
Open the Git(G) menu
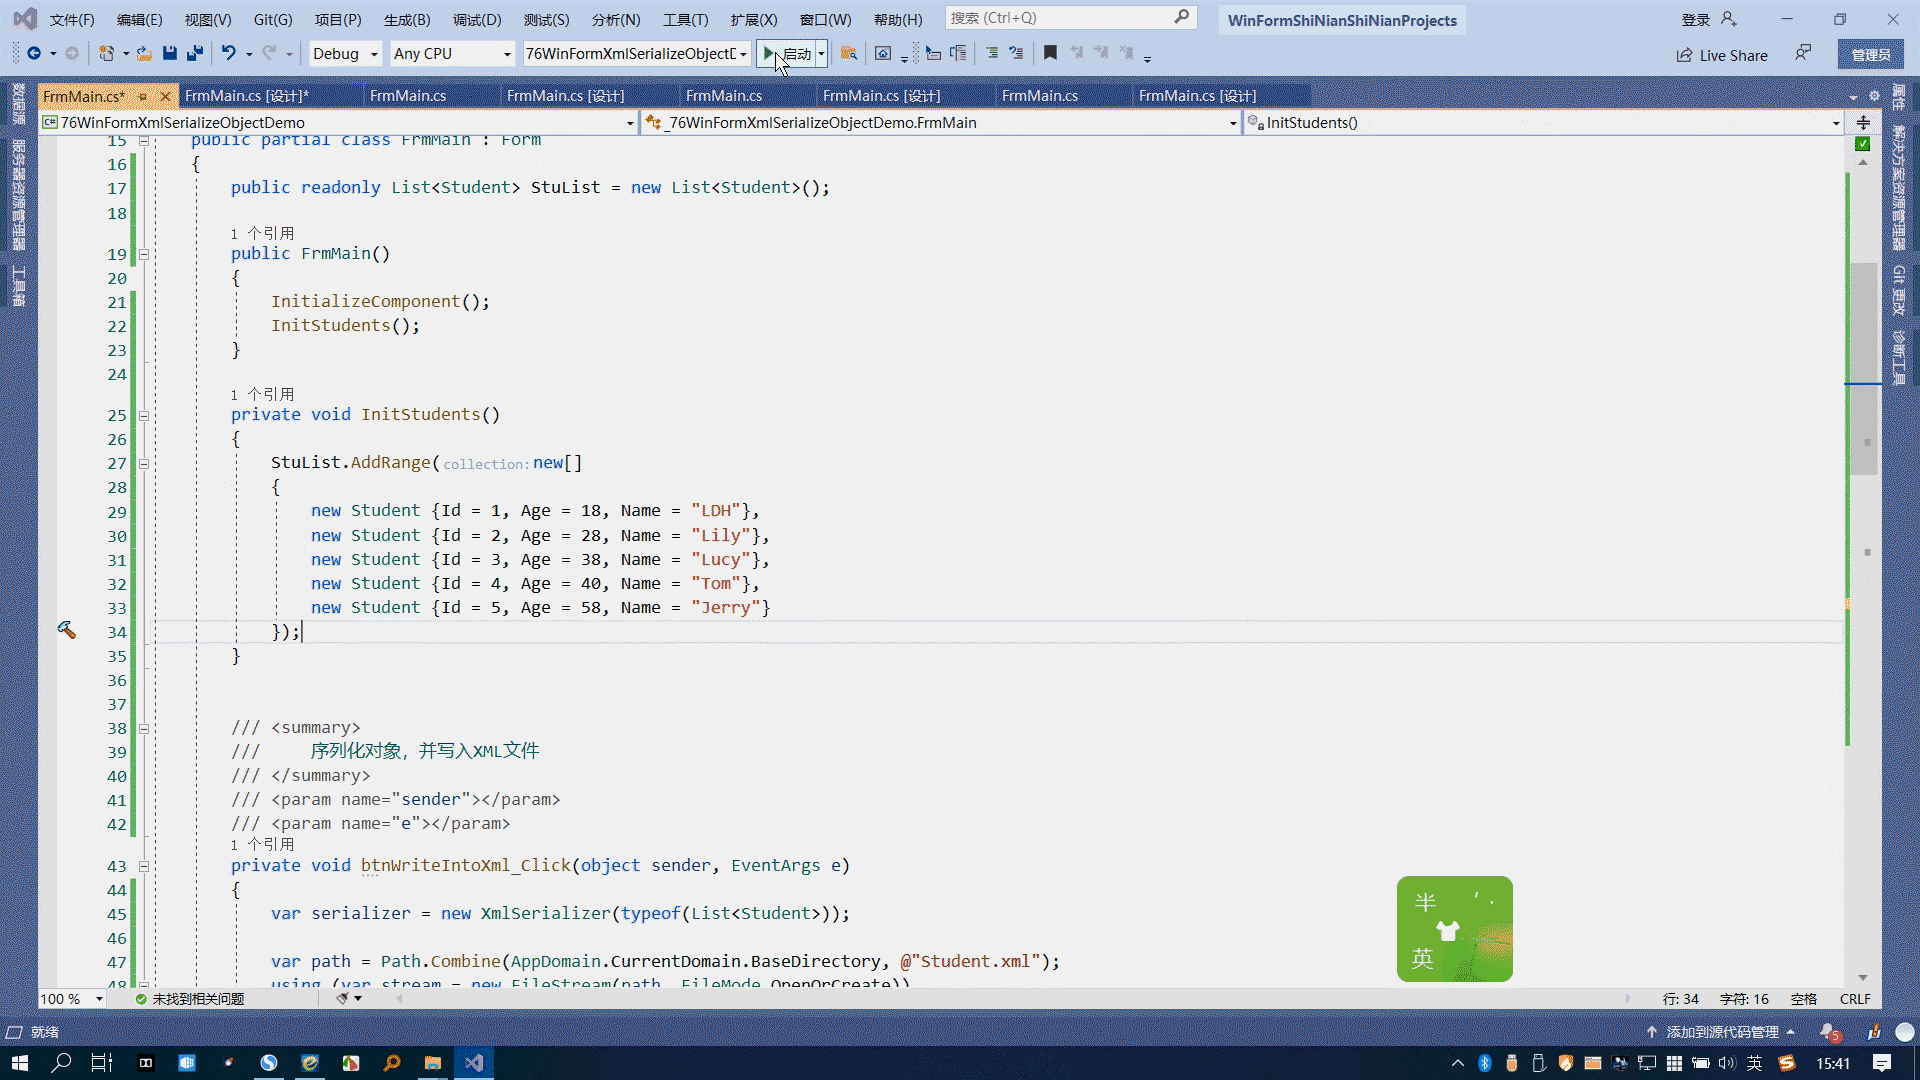pyautogui.click(x=273, y=20)
